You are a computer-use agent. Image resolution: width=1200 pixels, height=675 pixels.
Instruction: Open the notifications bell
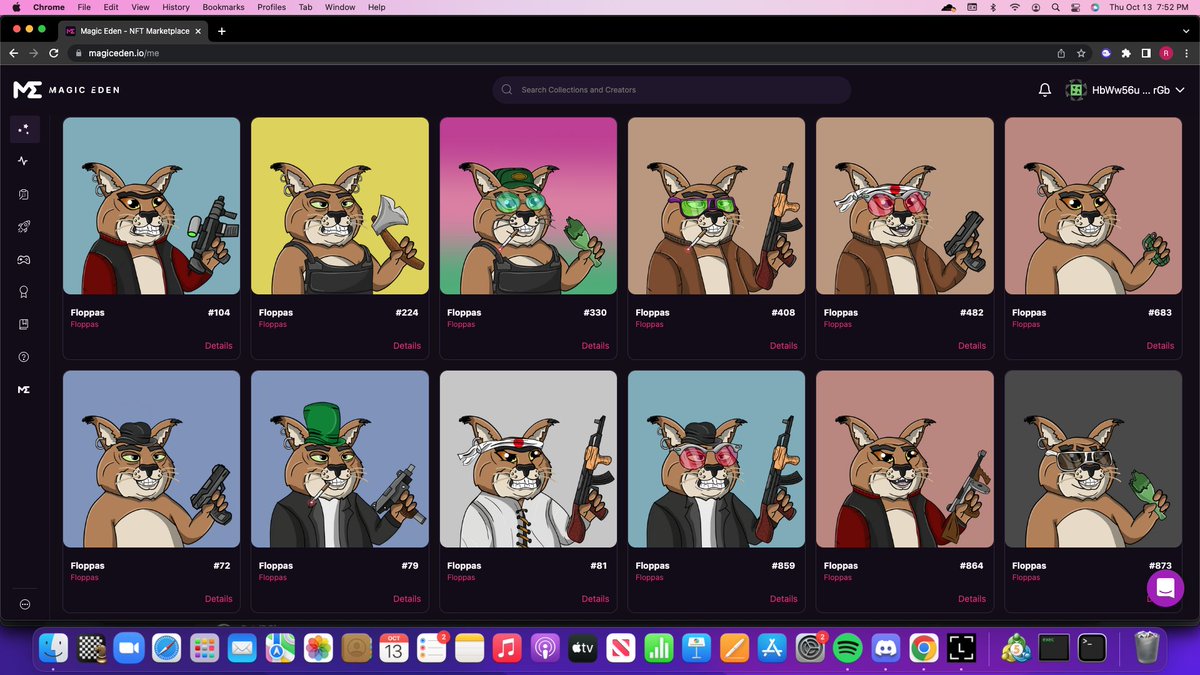pos(1045,90)
